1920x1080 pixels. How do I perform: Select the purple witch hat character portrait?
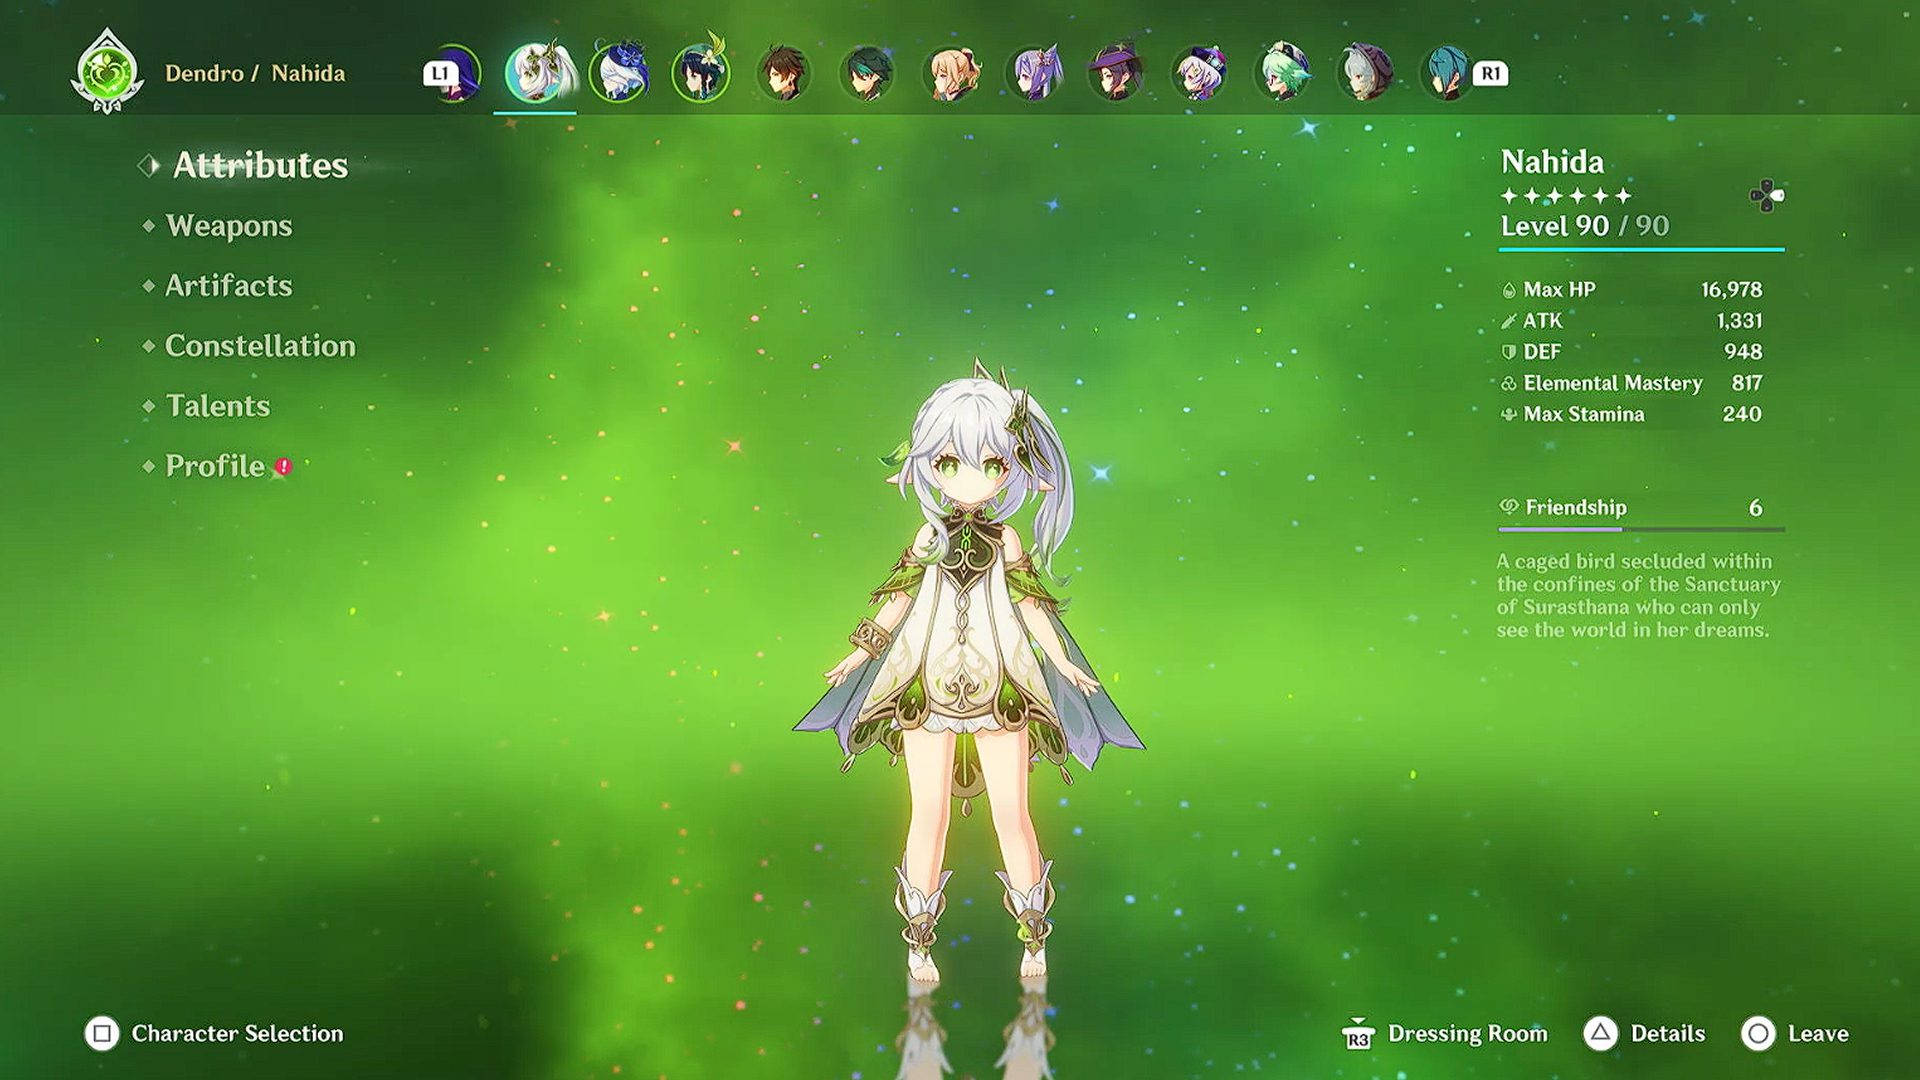(1116, 73)
